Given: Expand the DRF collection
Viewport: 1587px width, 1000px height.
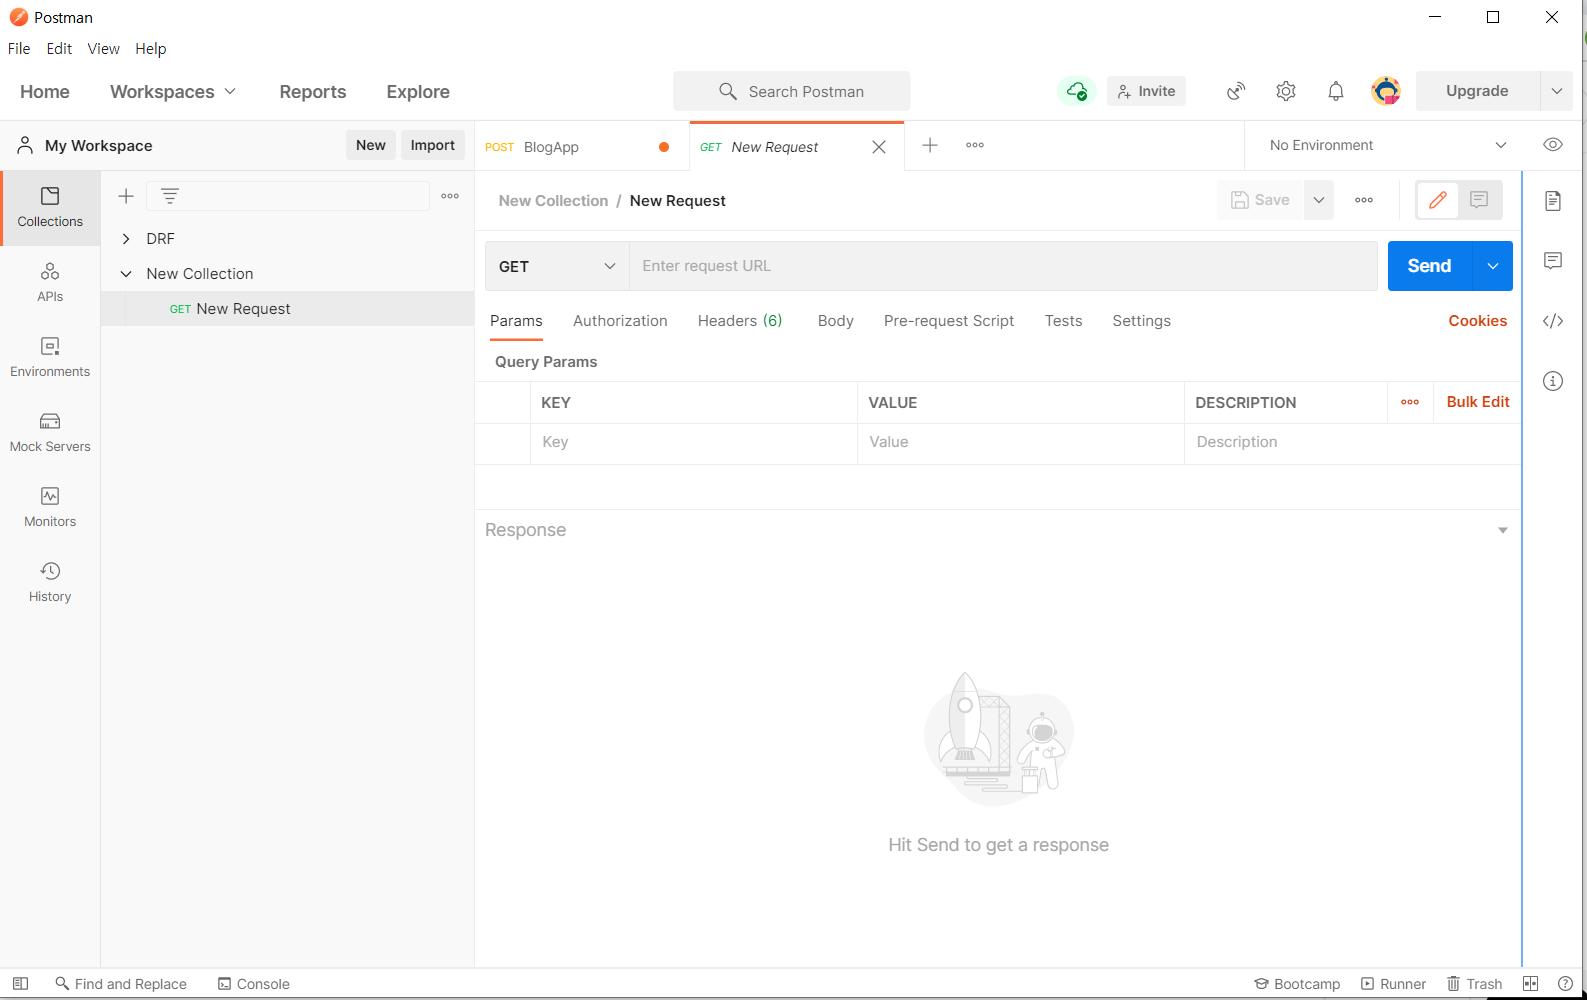Looking at the screenshot, I should [126, 239].
